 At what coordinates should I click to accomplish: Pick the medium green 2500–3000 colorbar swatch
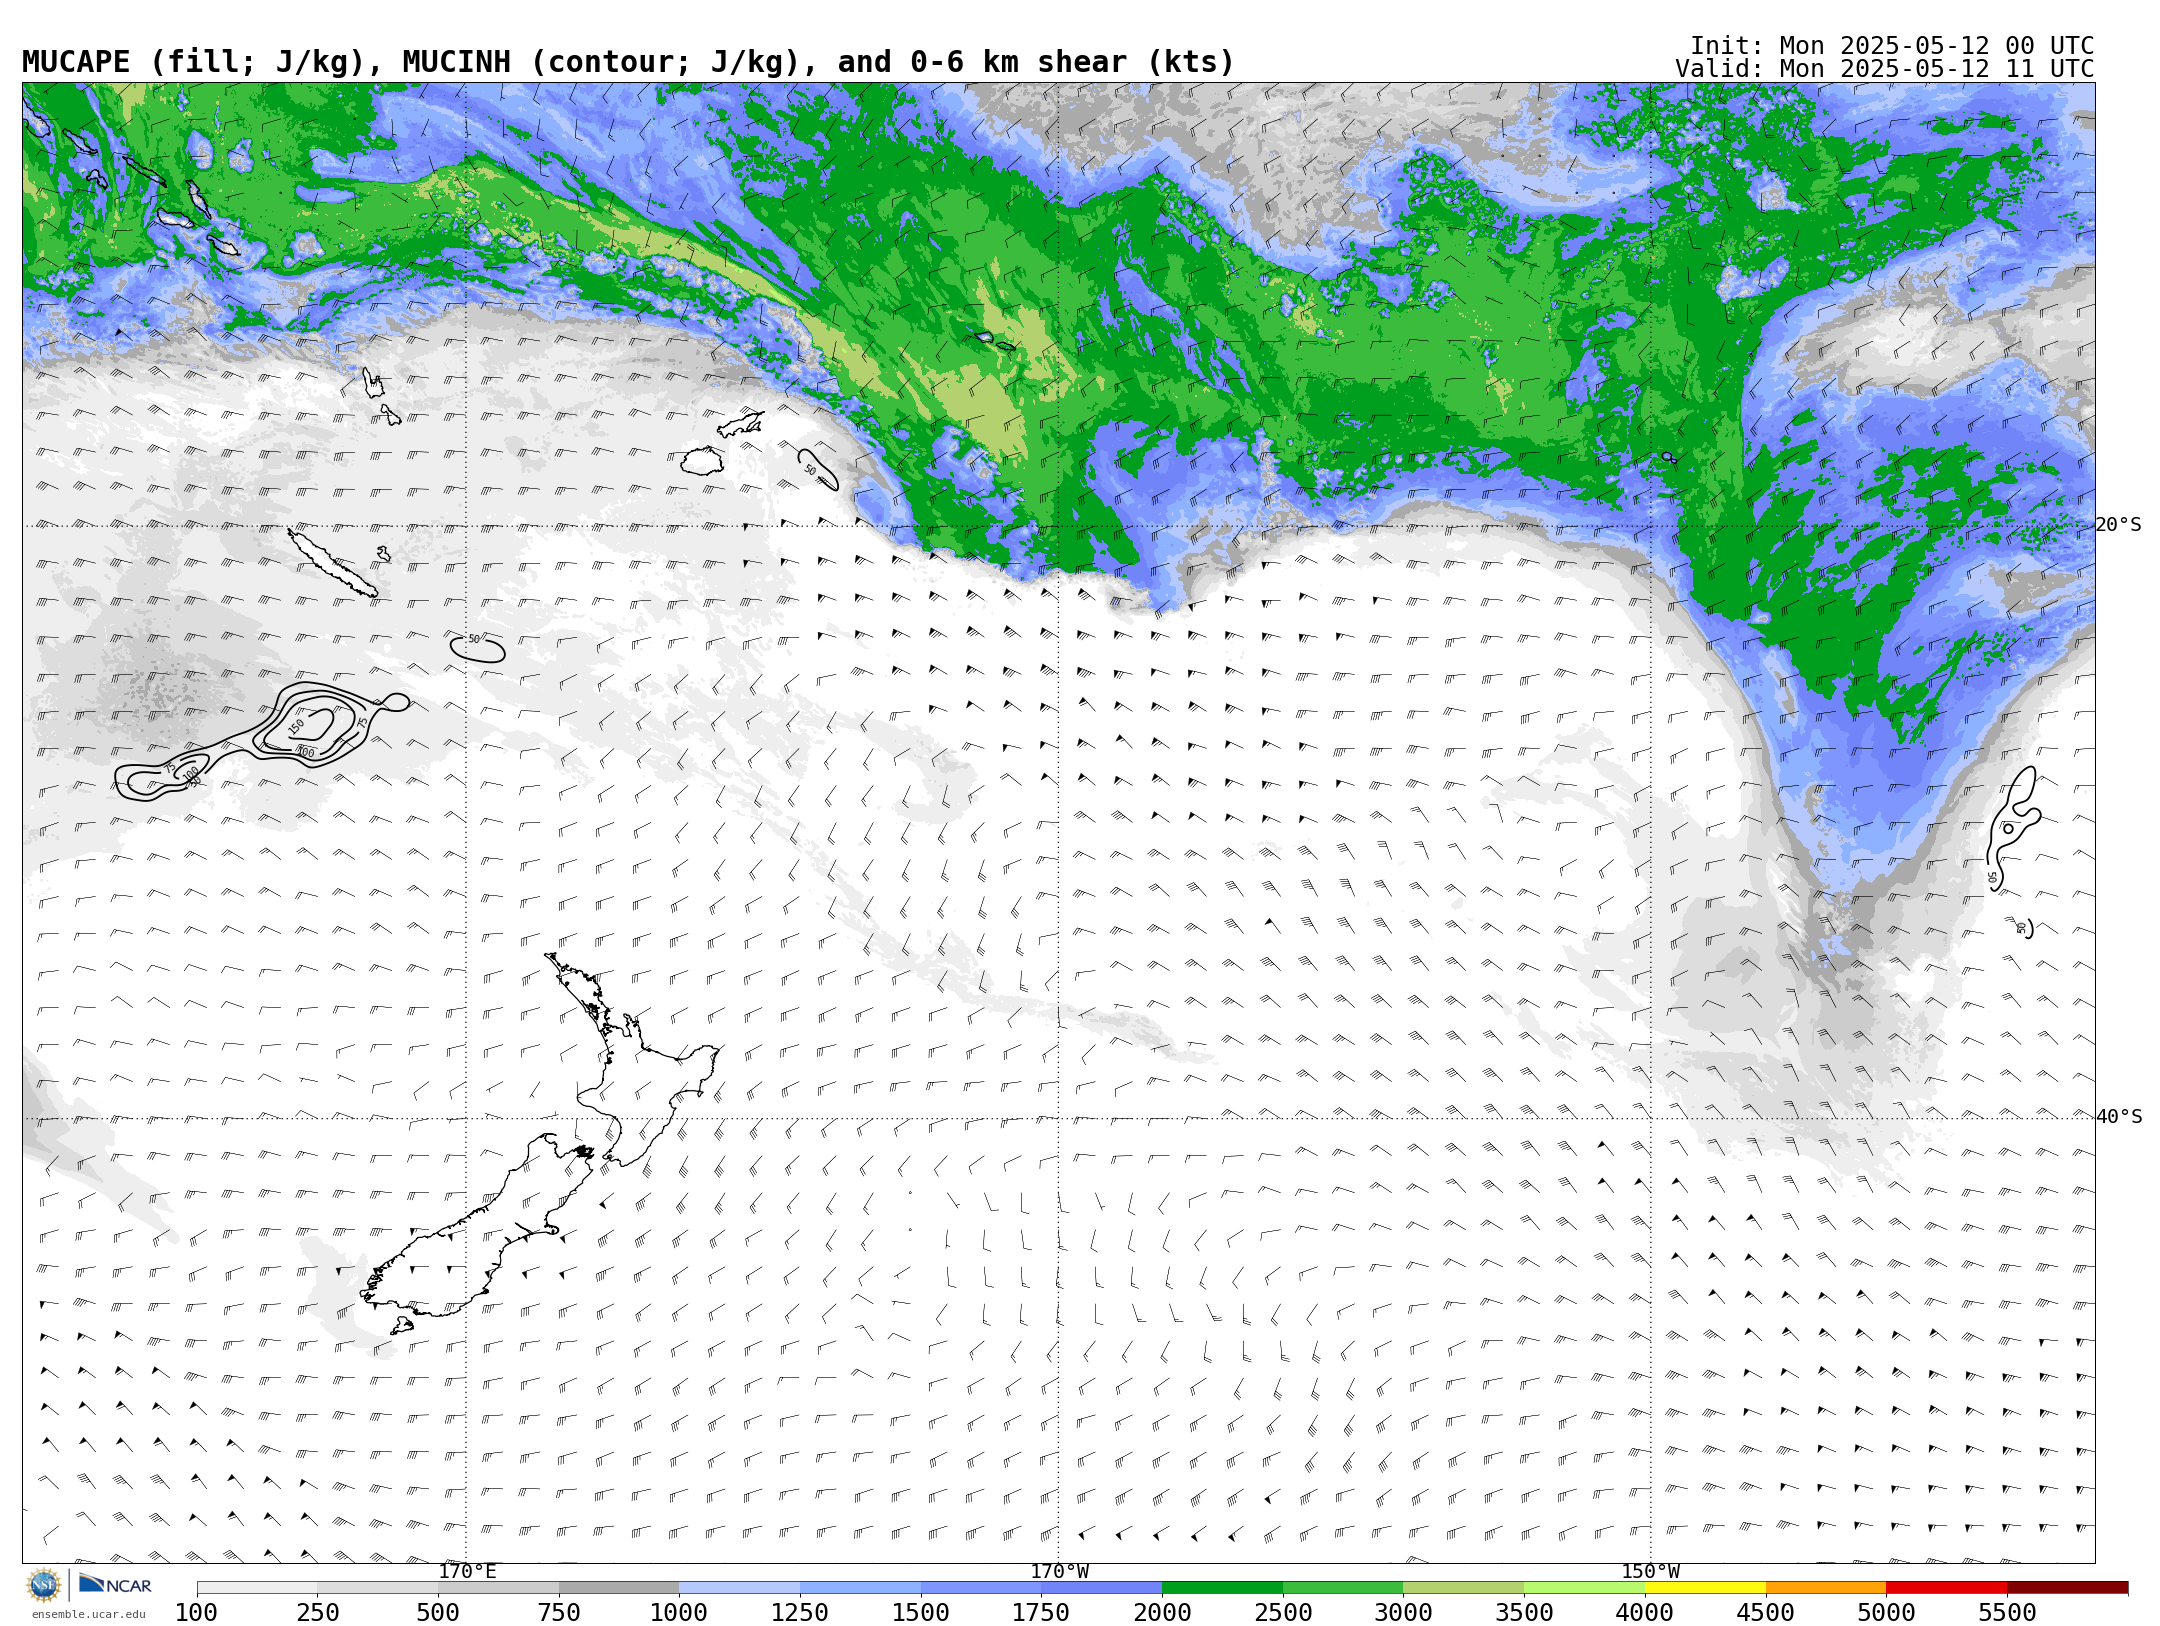click(x=1343, y=1588)
